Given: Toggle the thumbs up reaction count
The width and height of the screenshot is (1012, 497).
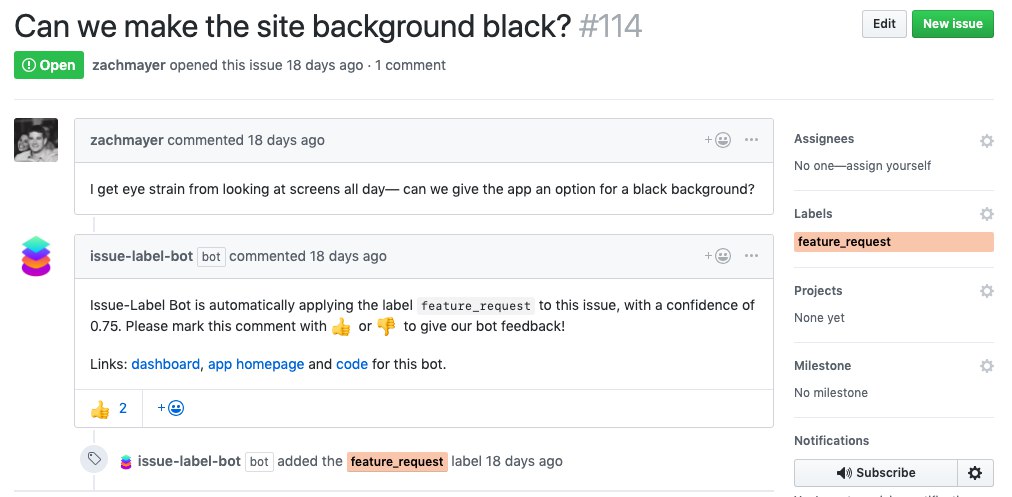Looking at the screenshot, I should pos(108,409).
